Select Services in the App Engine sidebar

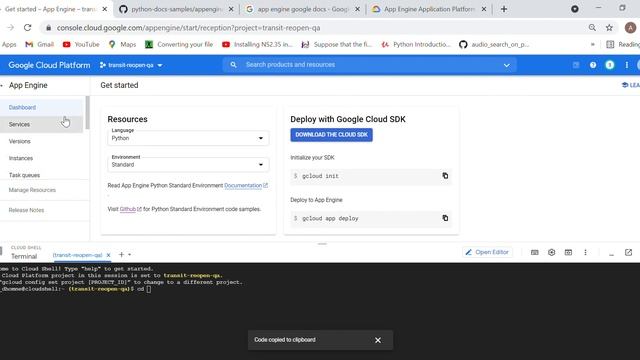pyautogui.click(x=41, y=124)
